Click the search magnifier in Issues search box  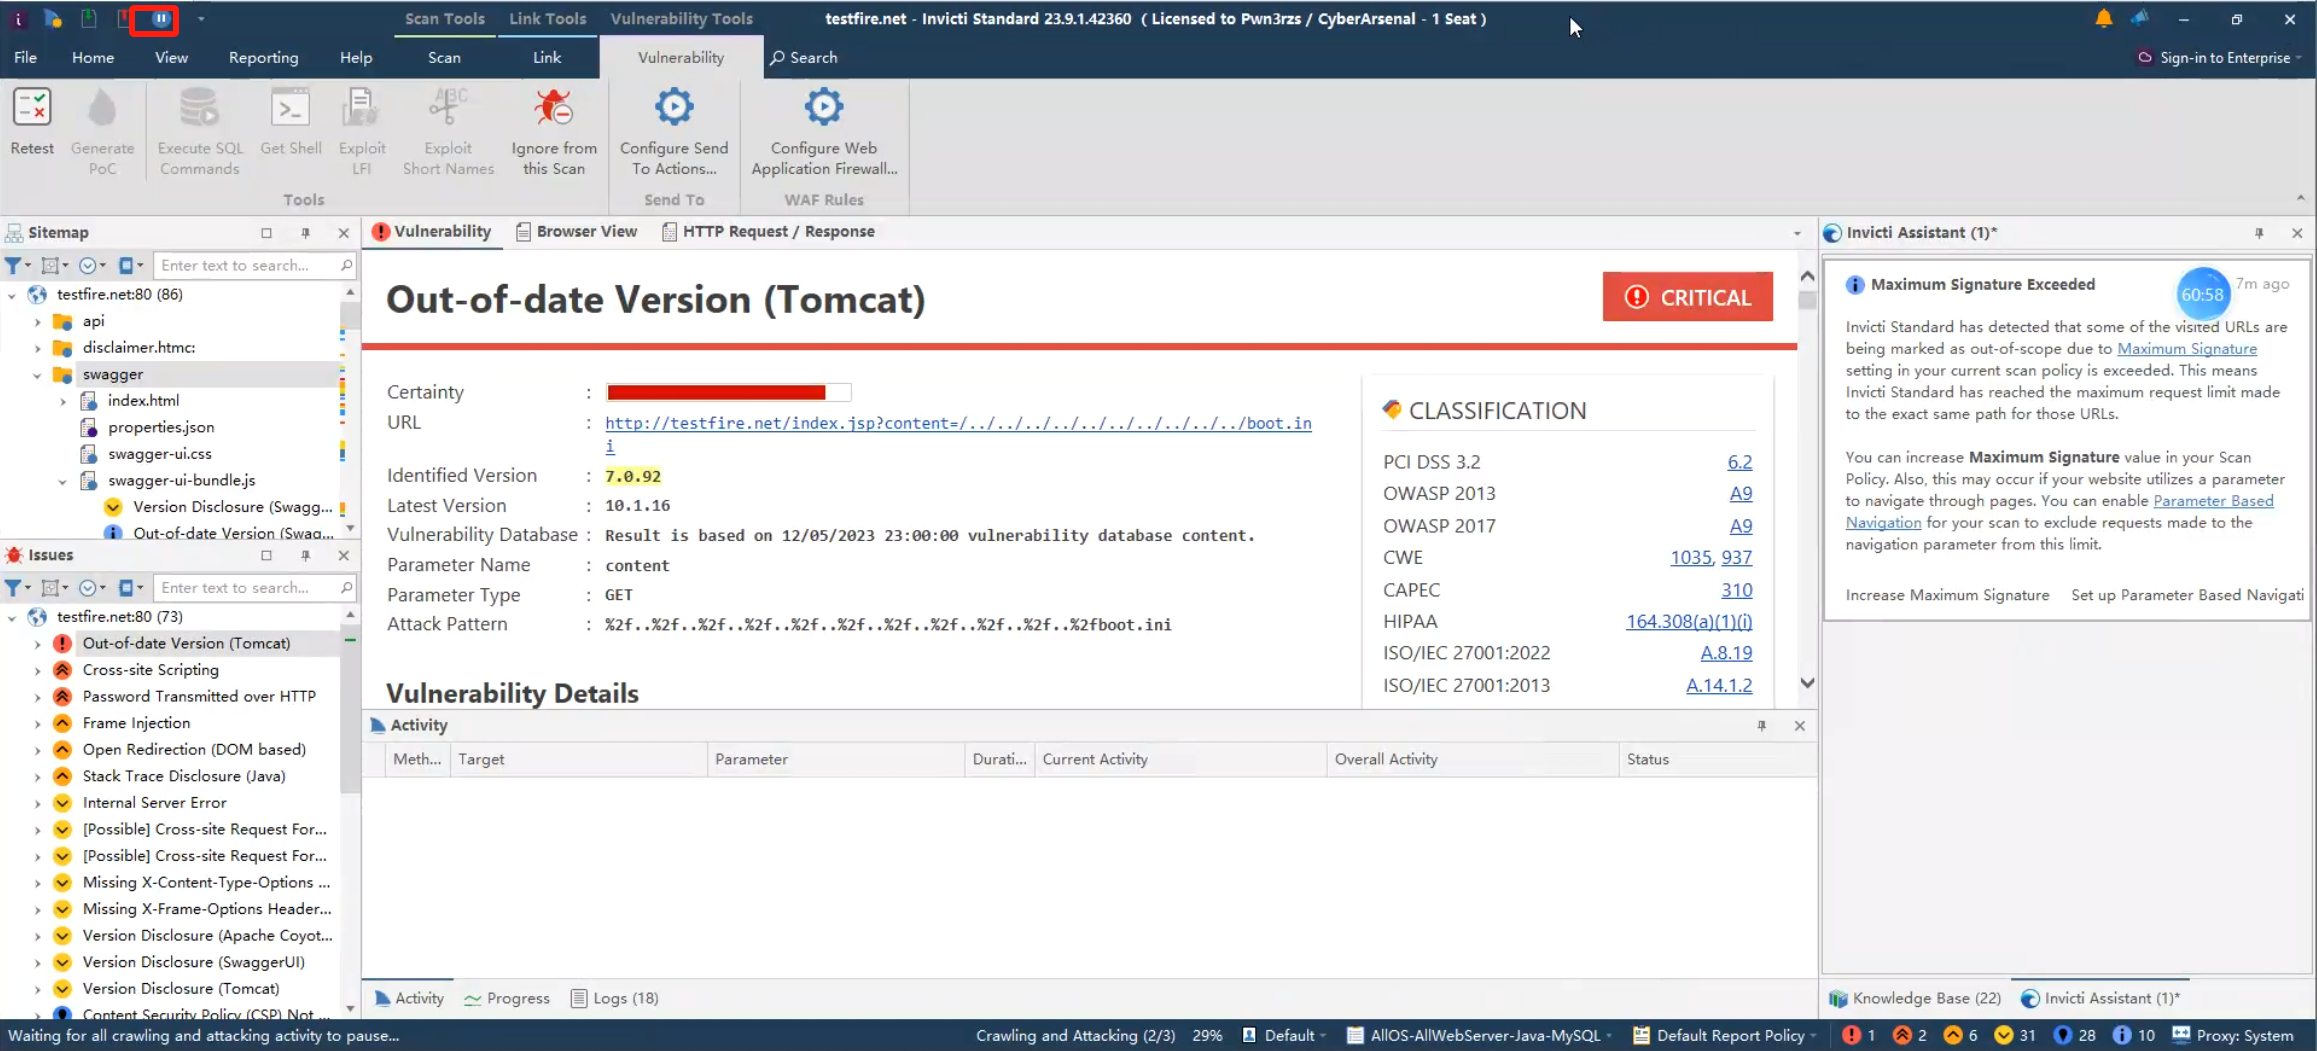(346, 588)
